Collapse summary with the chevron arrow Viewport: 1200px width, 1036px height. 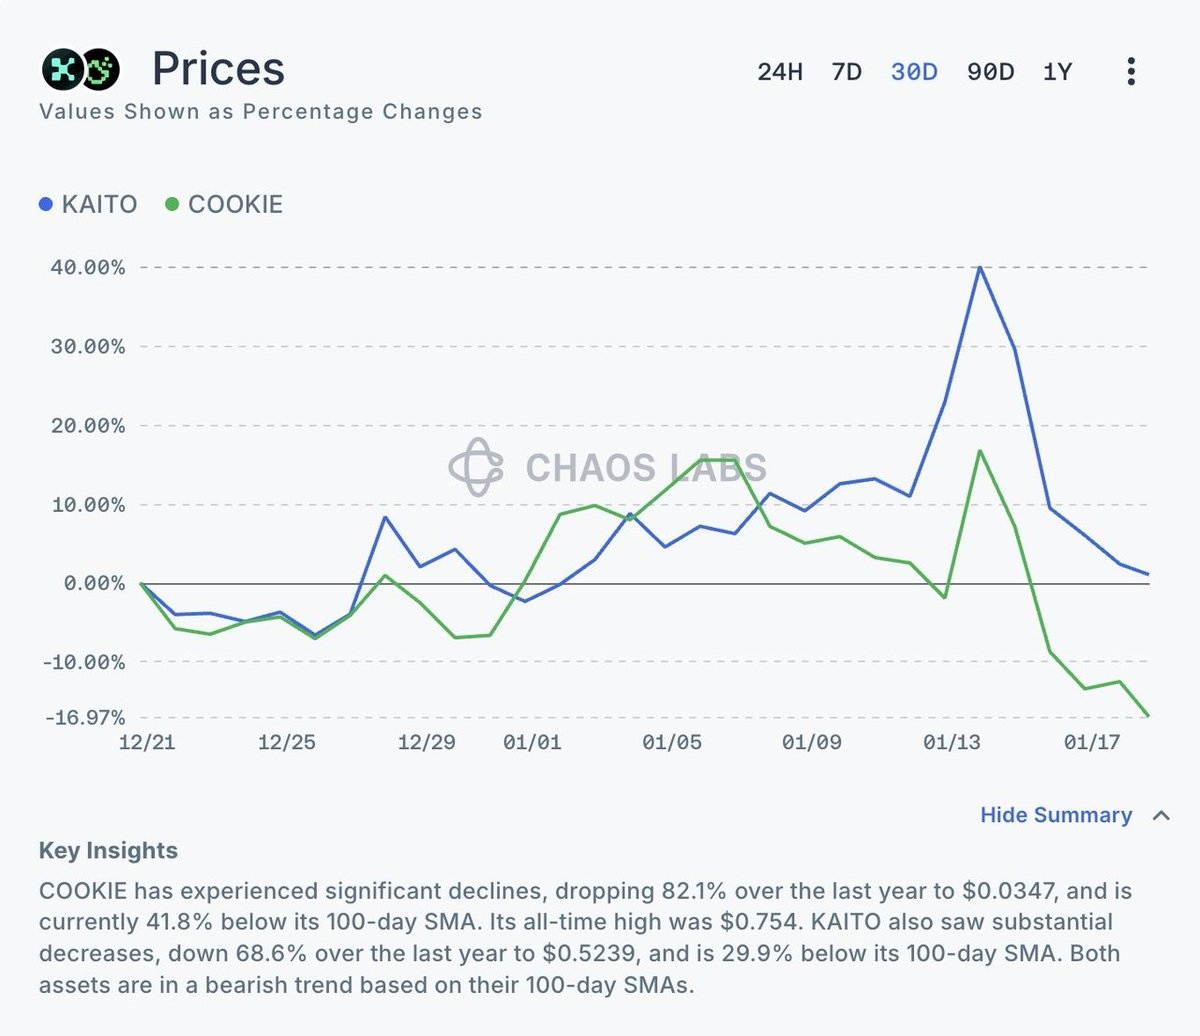[x=1161, y=815]
